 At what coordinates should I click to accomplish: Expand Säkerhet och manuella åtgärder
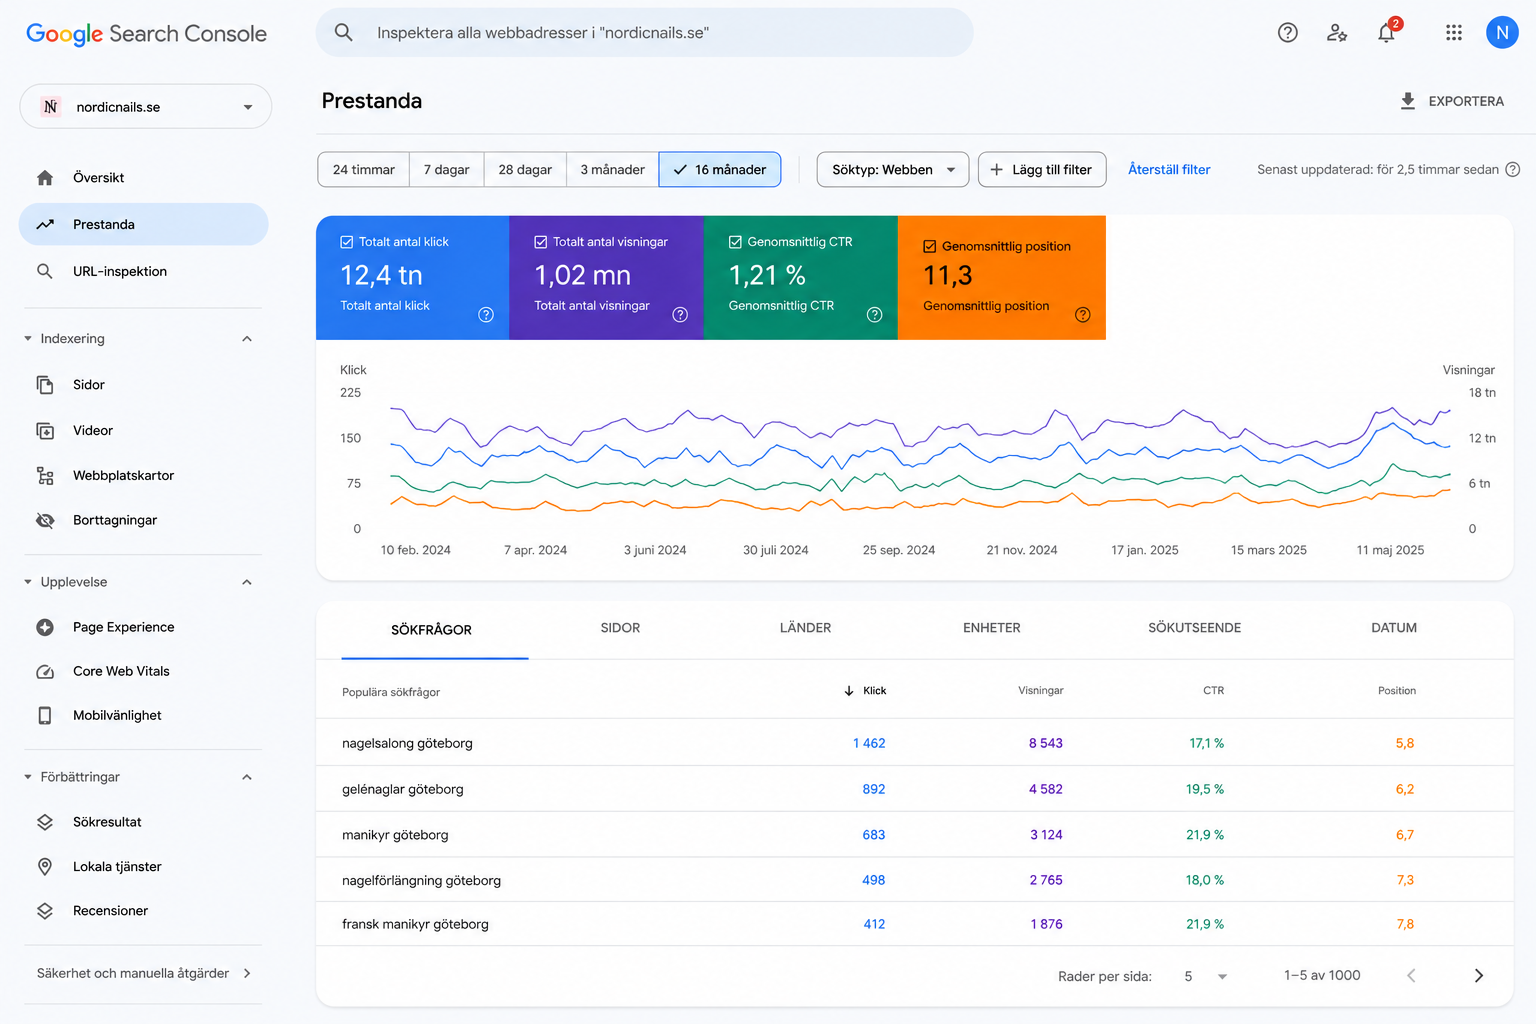(x=143, y=973)
